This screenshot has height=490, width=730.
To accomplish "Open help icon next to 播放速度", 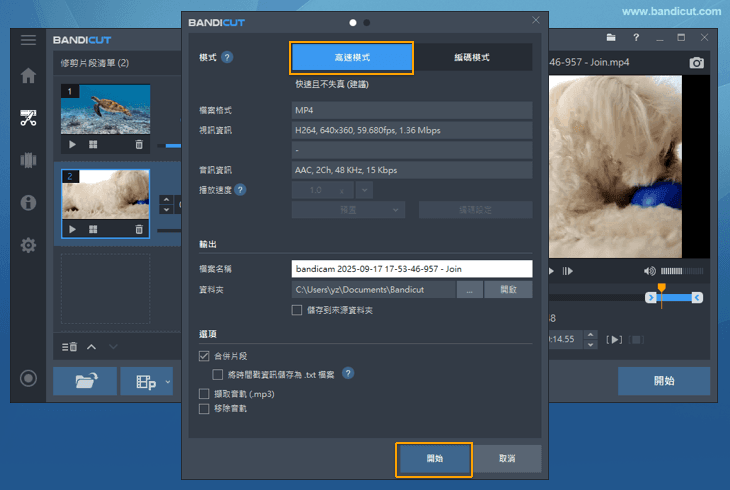I will point(240,190).
